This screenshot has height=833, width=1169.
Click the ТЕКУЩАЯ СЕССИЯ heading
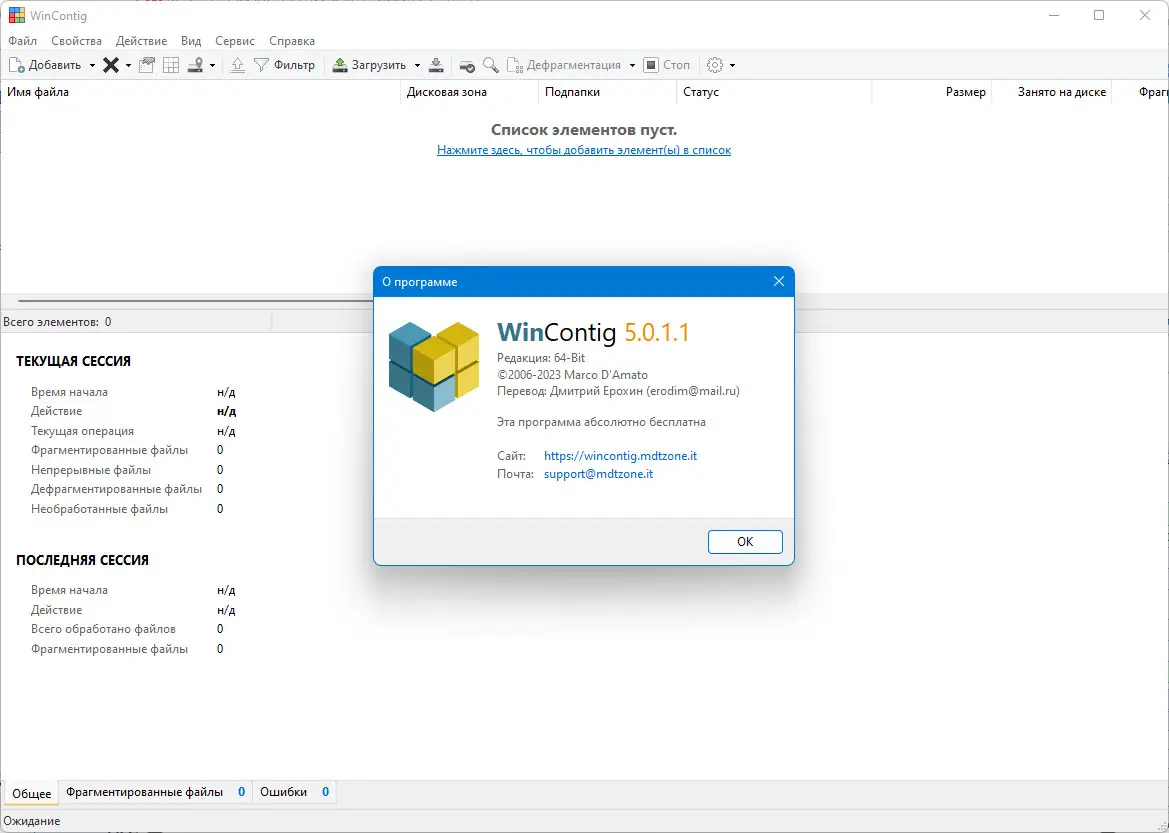pos(73,361)
